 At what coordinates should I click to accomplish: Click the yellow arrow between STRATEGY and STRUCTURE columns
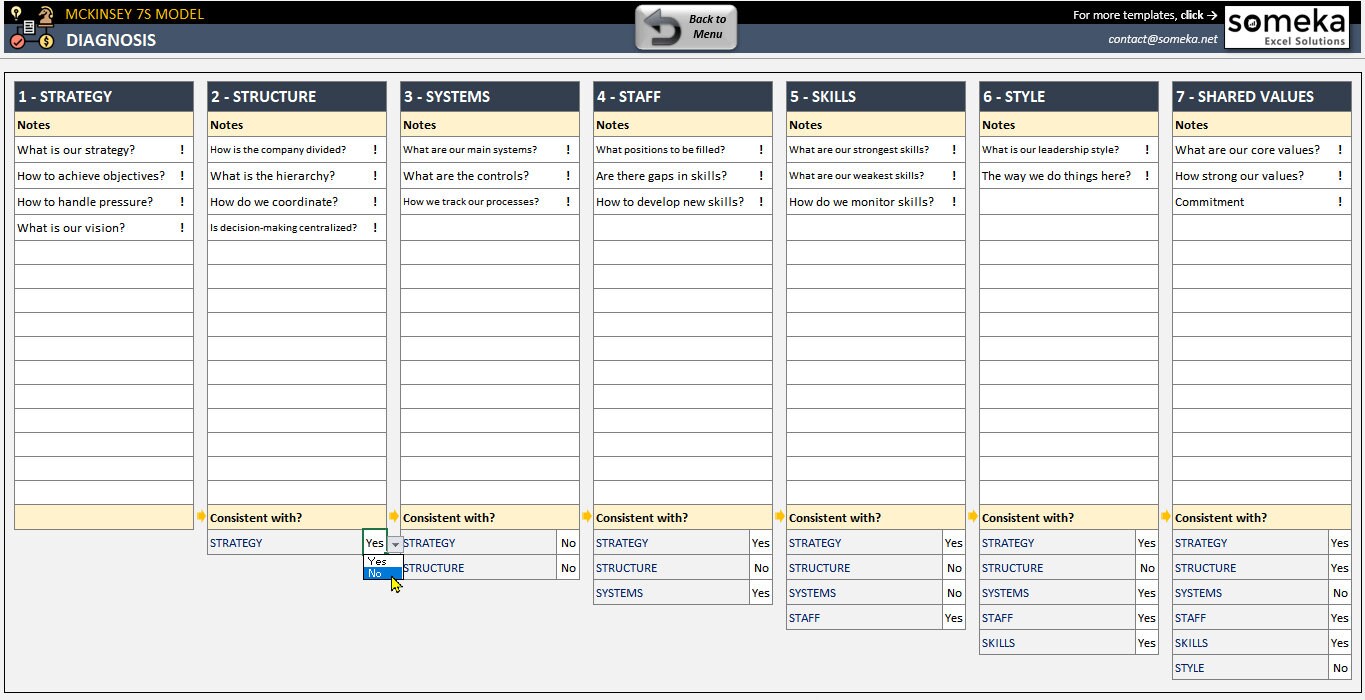point(199,517)
